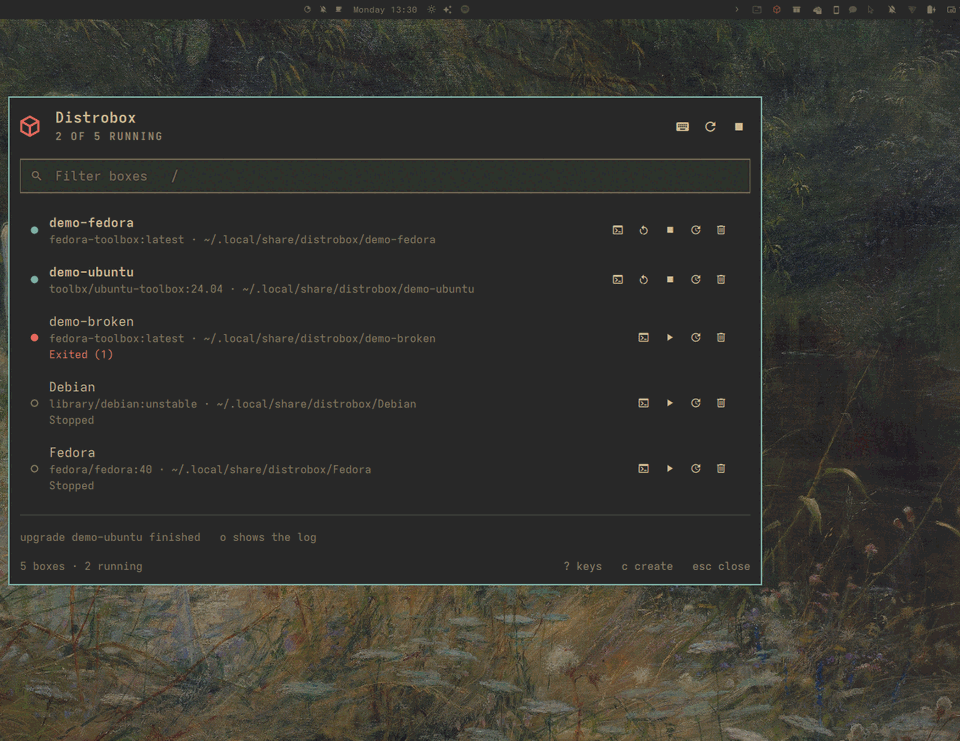Screen dimensions: 960x741
Task: Upgrade the Debian box
Action: point(696,403)
